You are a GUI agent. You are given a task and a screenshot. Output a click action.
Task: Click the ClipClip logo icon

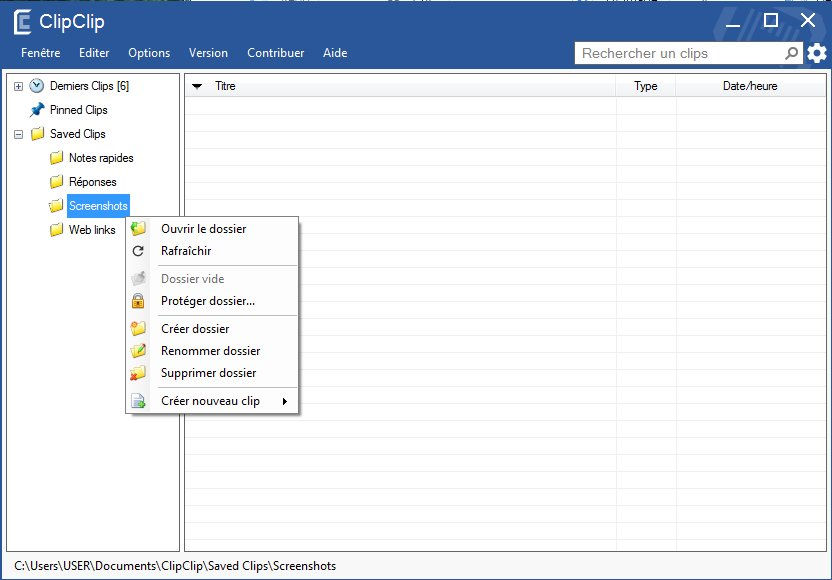22,22
